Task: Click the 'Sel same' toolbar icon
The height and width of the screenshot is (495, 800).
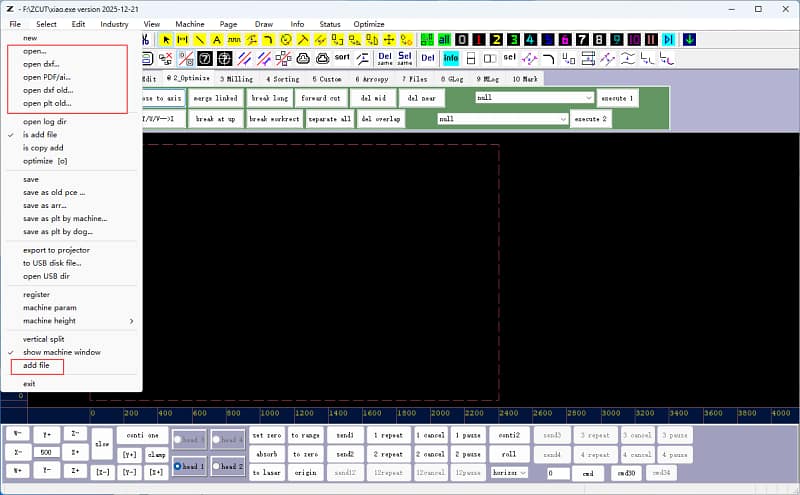Action: tap(405, 59)
